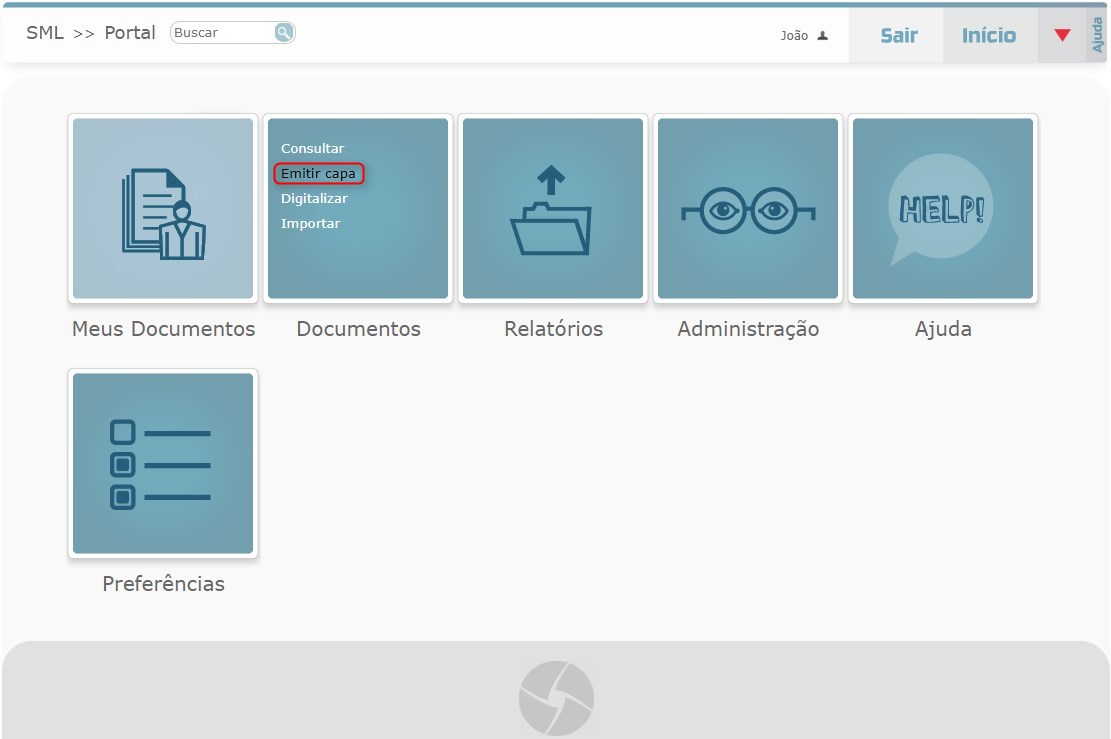The width and height of the screenshot is (1111, 739).
Task: Click the user icon beside João
Action: (x=823, y=36)
